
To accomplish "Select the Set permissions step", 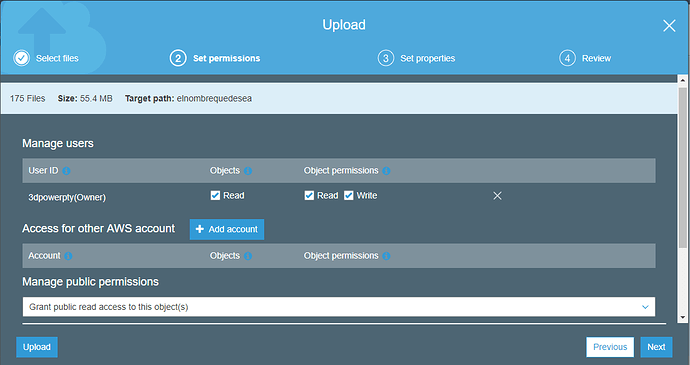I will (215, 58).
